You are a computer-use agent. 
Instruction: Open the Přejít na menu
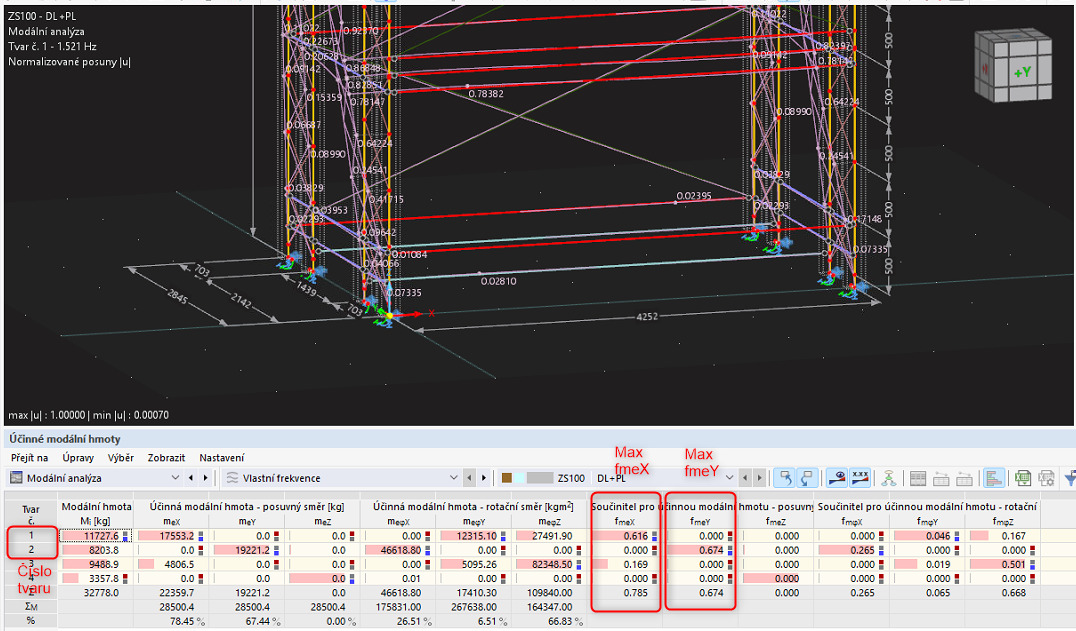click(x=29, y=457)
